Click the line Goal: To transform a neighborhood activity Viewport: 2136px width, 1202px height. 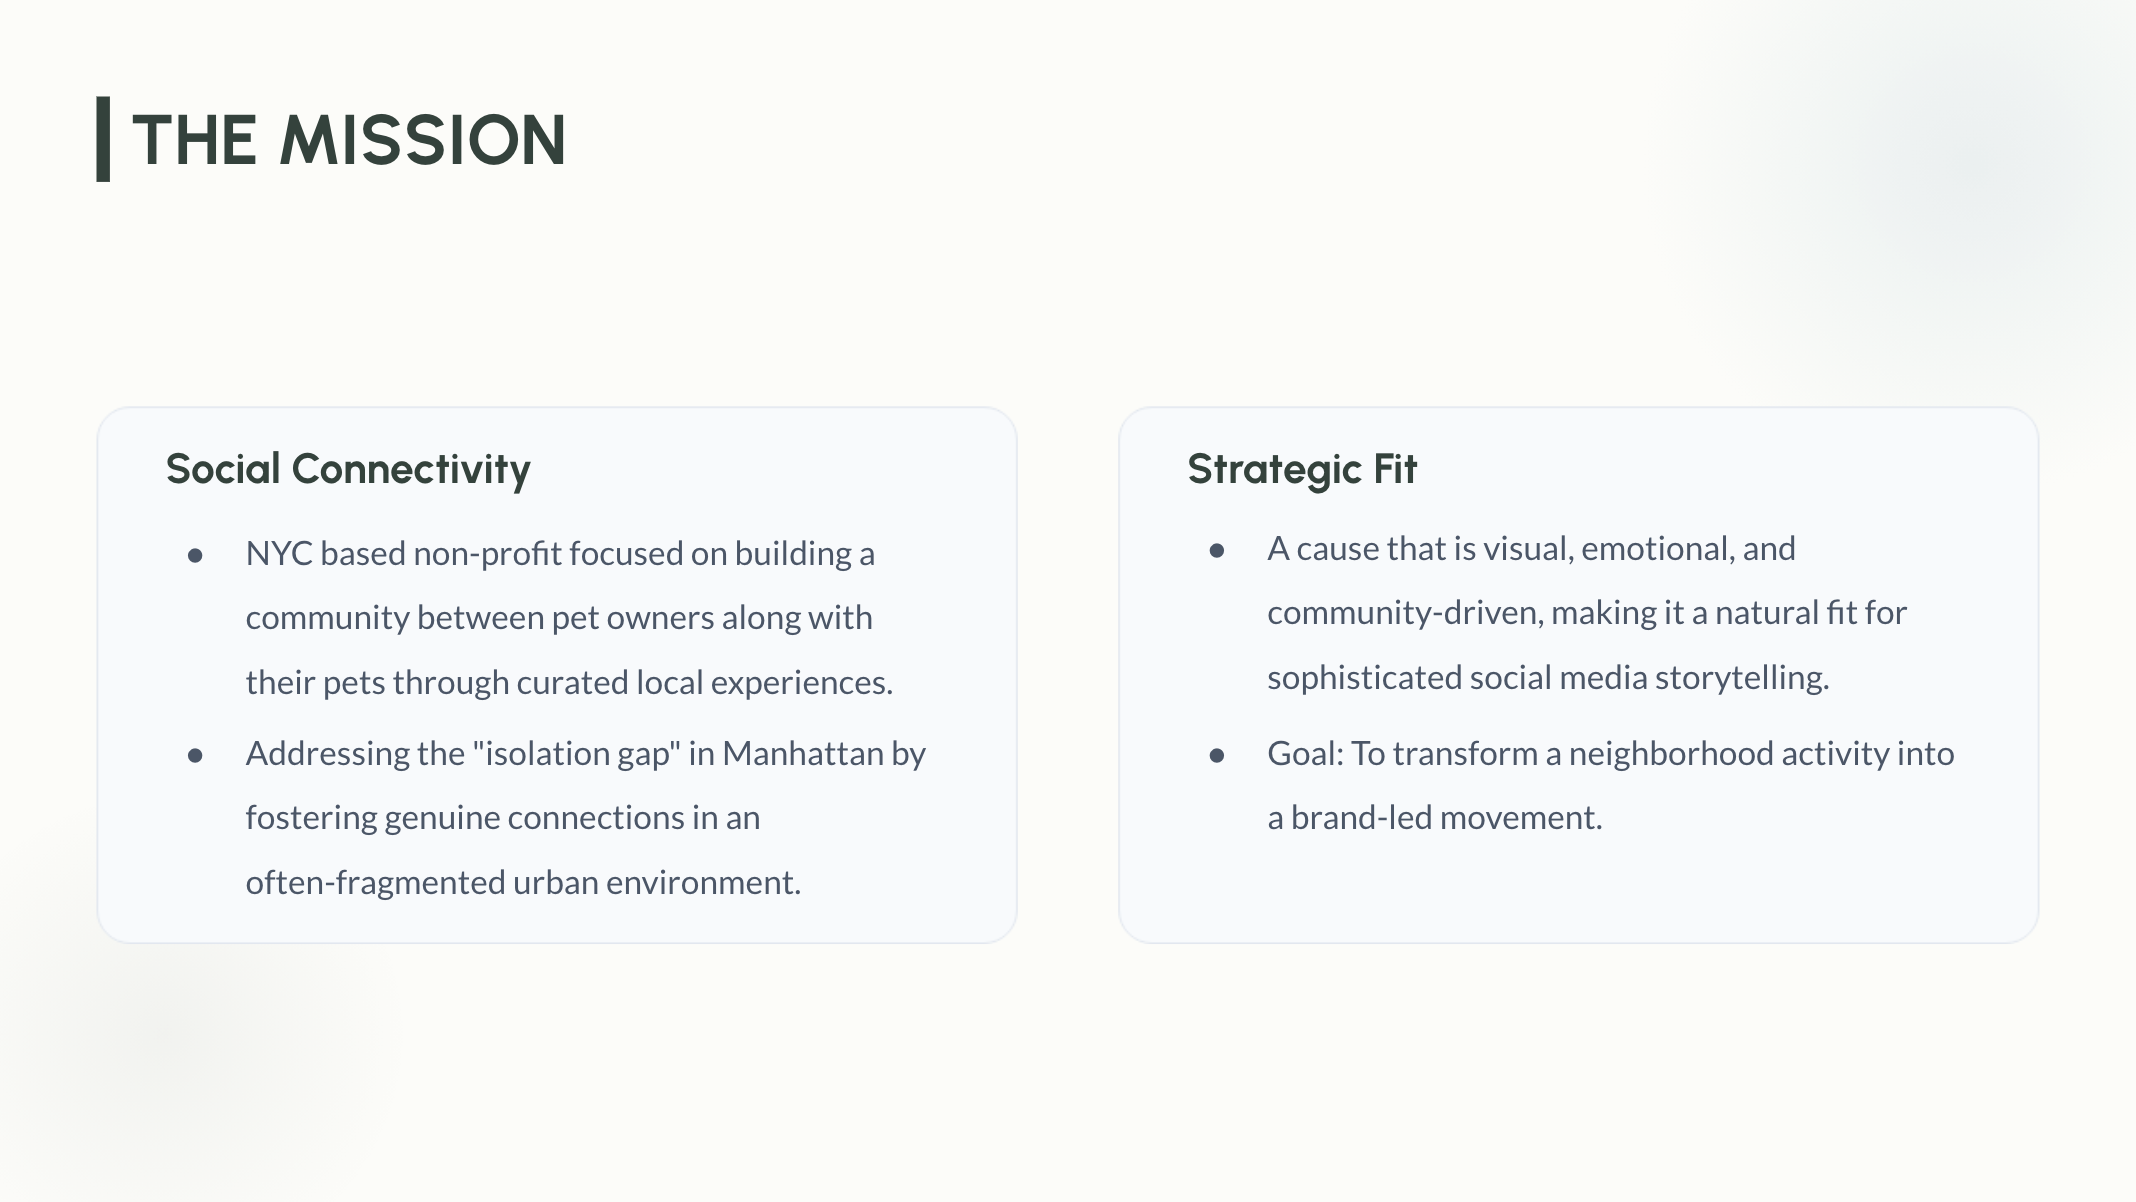[x=1611, y=753]
